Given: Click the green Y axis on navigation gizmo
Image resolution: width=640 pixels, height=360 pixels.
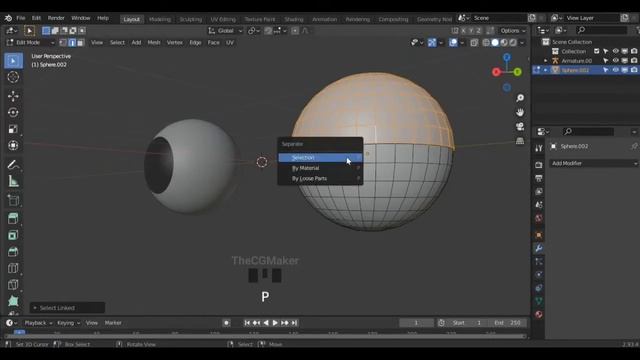Looking at the screenshot, I should click(x=518, y=72).
